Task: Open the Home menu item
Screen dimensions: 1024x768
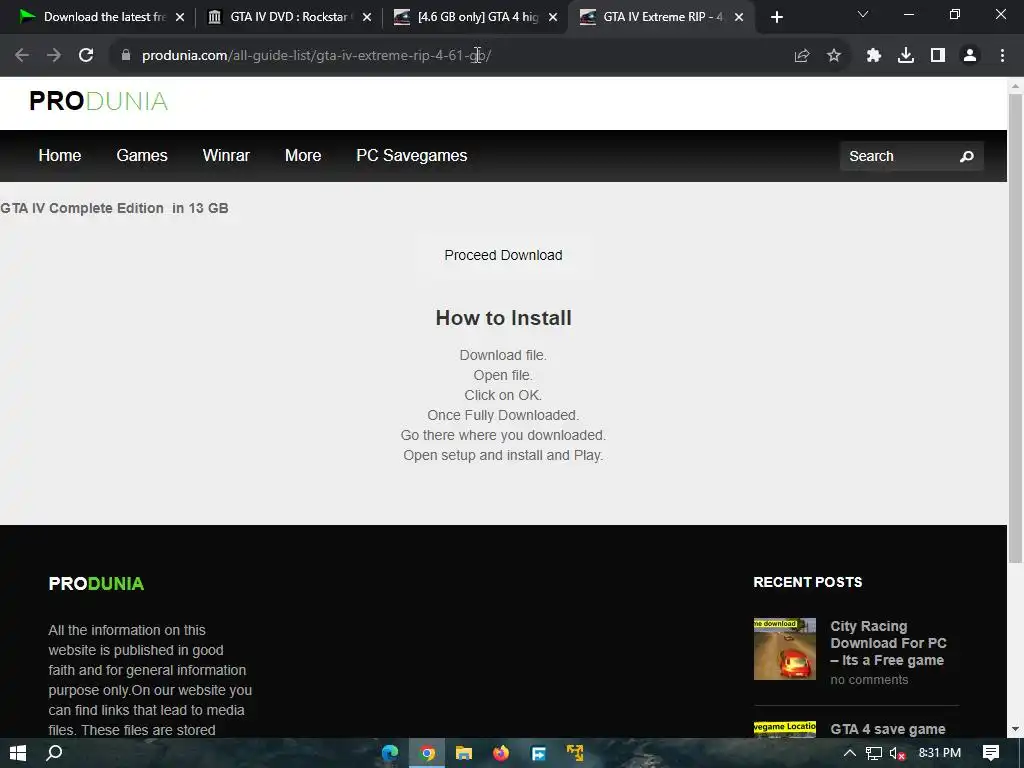Action: 59,155
